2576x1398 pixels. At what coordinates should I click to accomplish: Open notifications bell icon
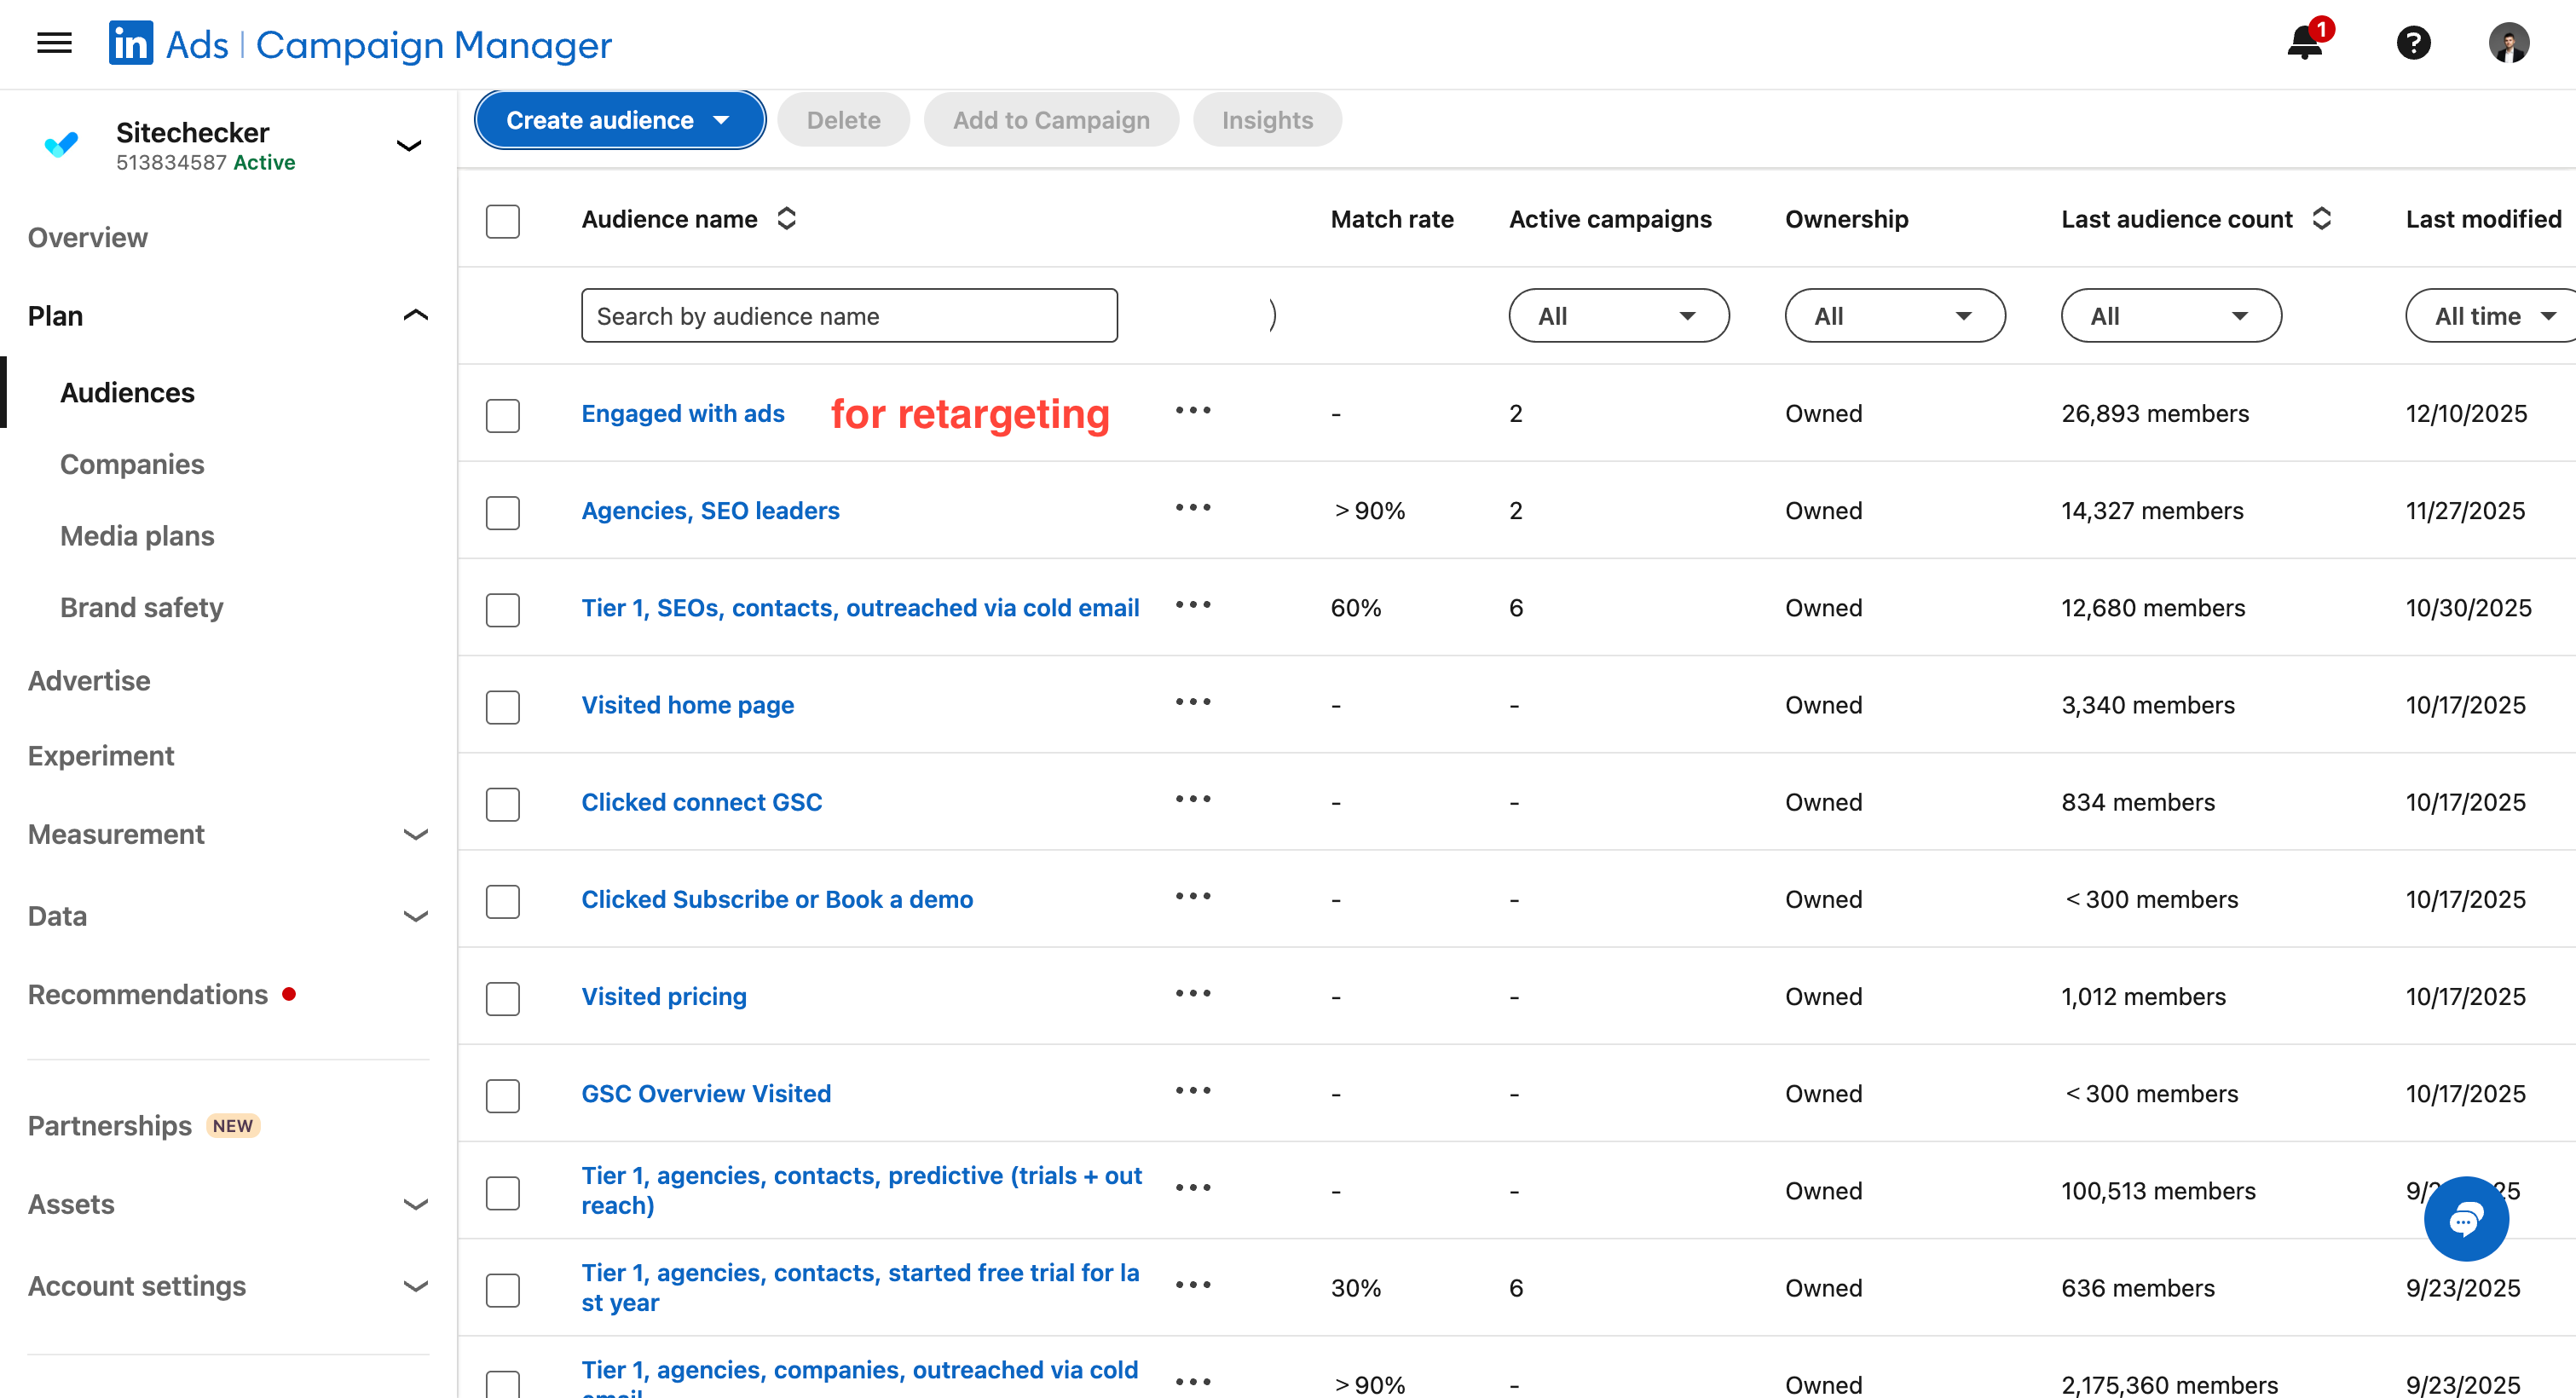(x=2305, y=43)
